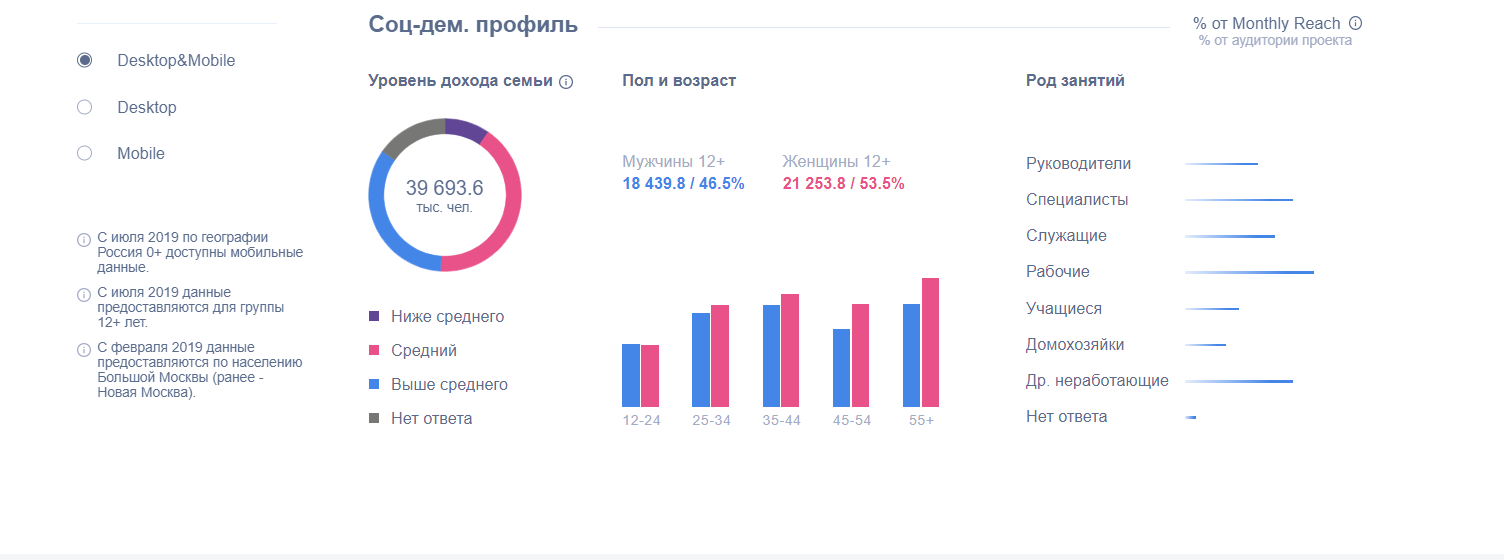
Task: Click the blue Выше среднего legend swatch
Action: point(375,384)
